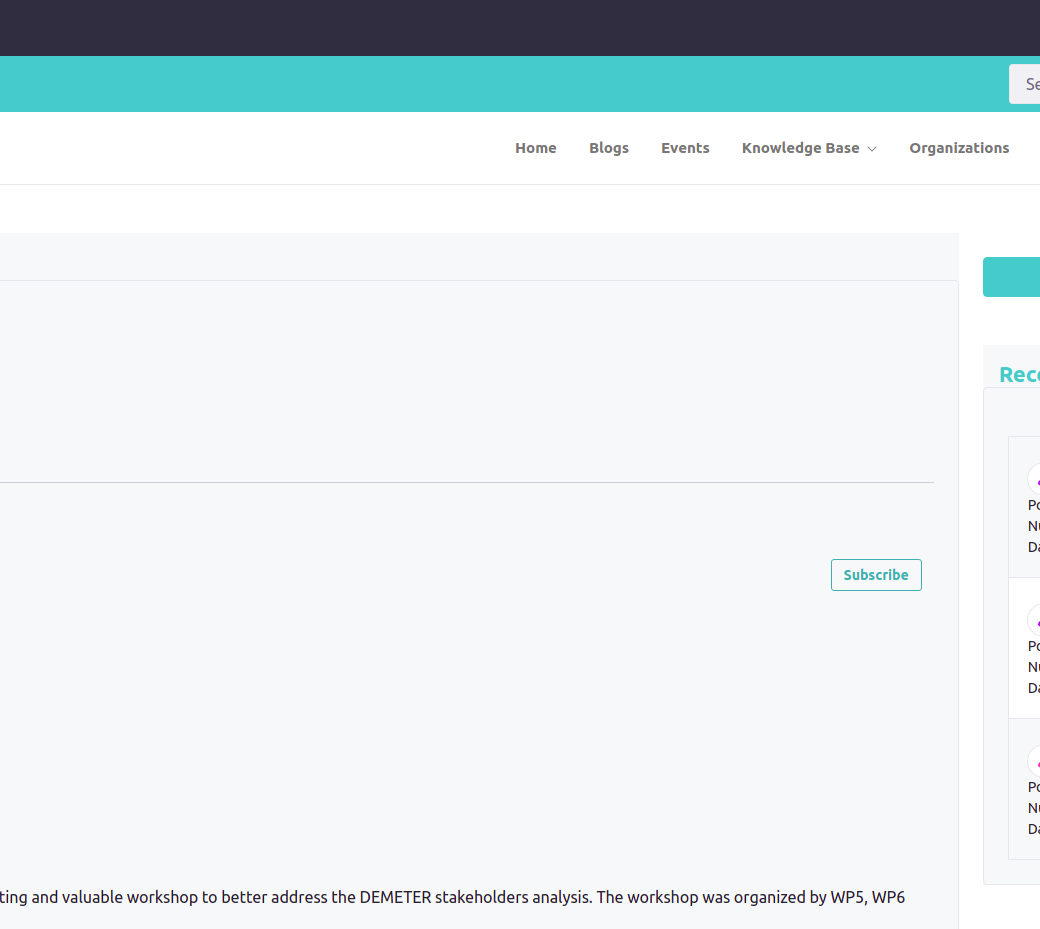
Task: Click empty area of teal header bar
Action: tap(500, 84)
